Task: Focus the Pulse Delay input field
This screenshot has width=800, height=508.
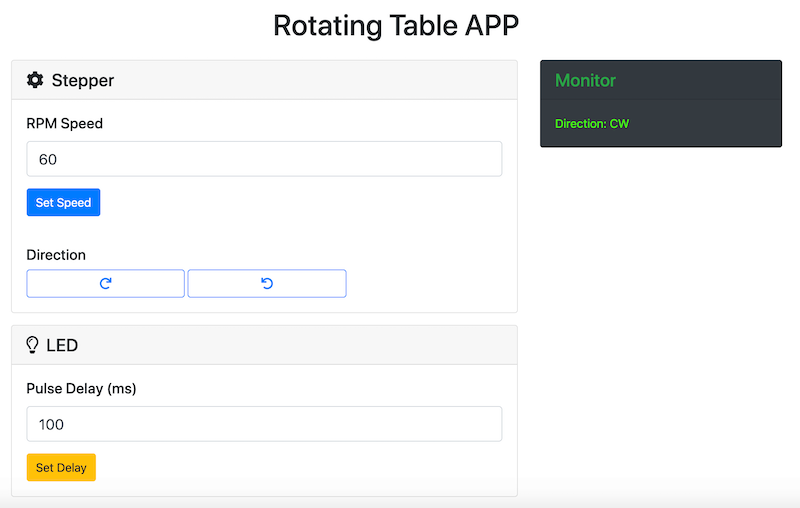Action: [x=264, y=424]
